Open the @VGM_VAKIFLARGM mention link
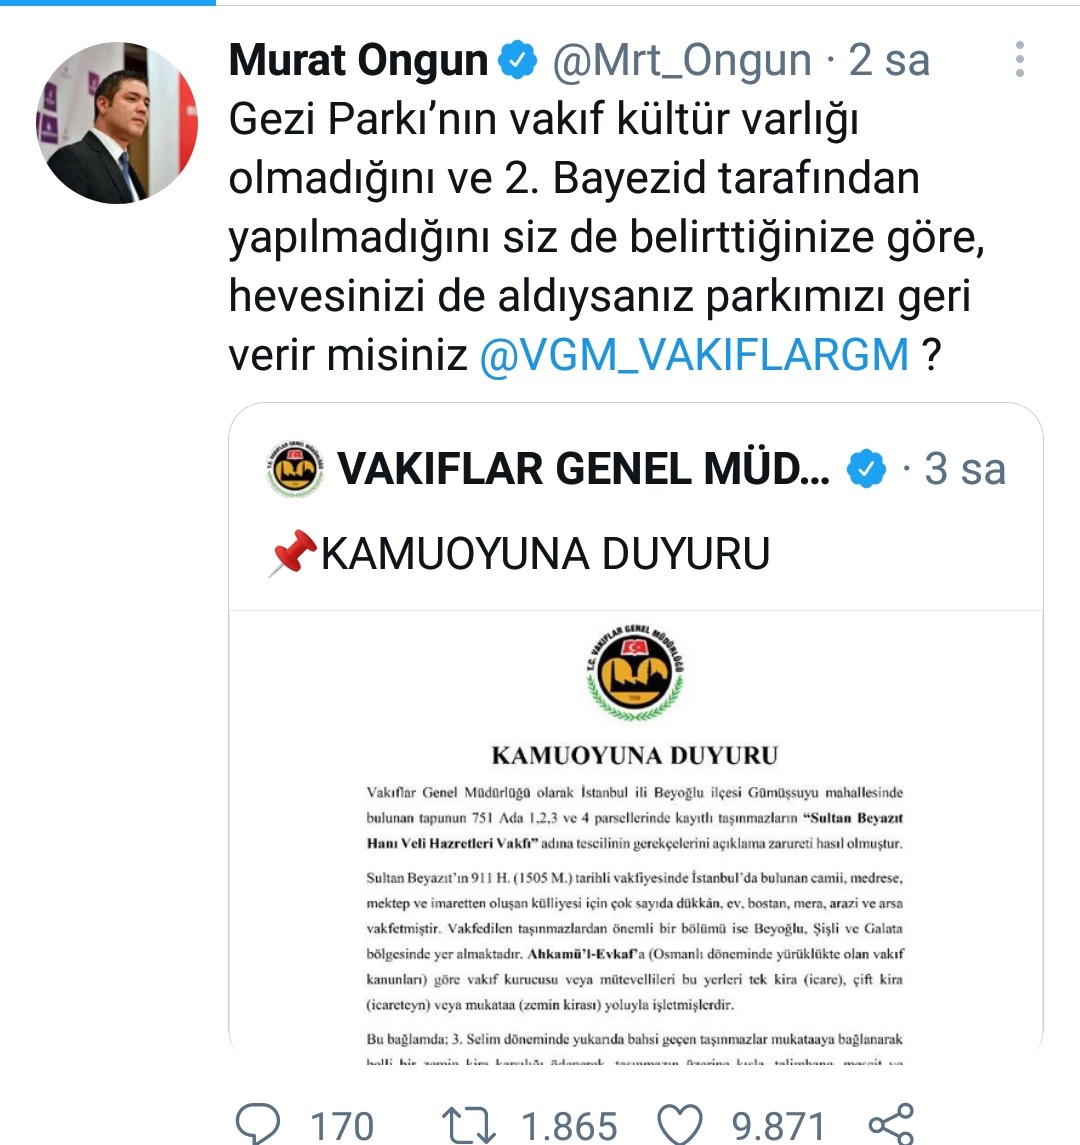The height and width of the screenshot is (1145, 1080). click(694, 355)
